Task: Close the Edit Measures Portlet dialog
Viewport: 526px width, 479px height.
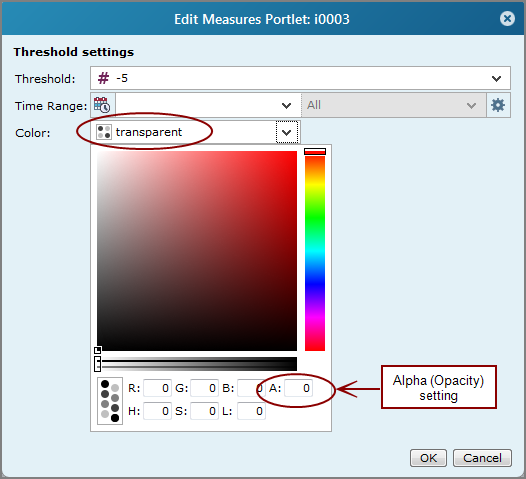Action: [507, 18]
